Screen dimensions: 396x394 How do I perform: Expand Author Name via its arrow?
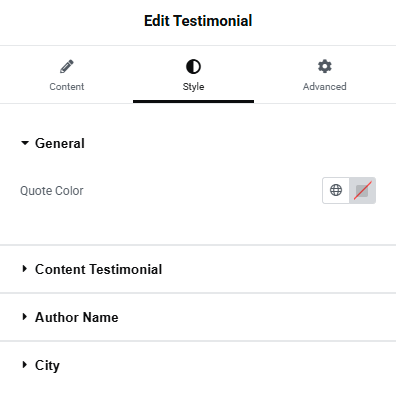(24, 317)
